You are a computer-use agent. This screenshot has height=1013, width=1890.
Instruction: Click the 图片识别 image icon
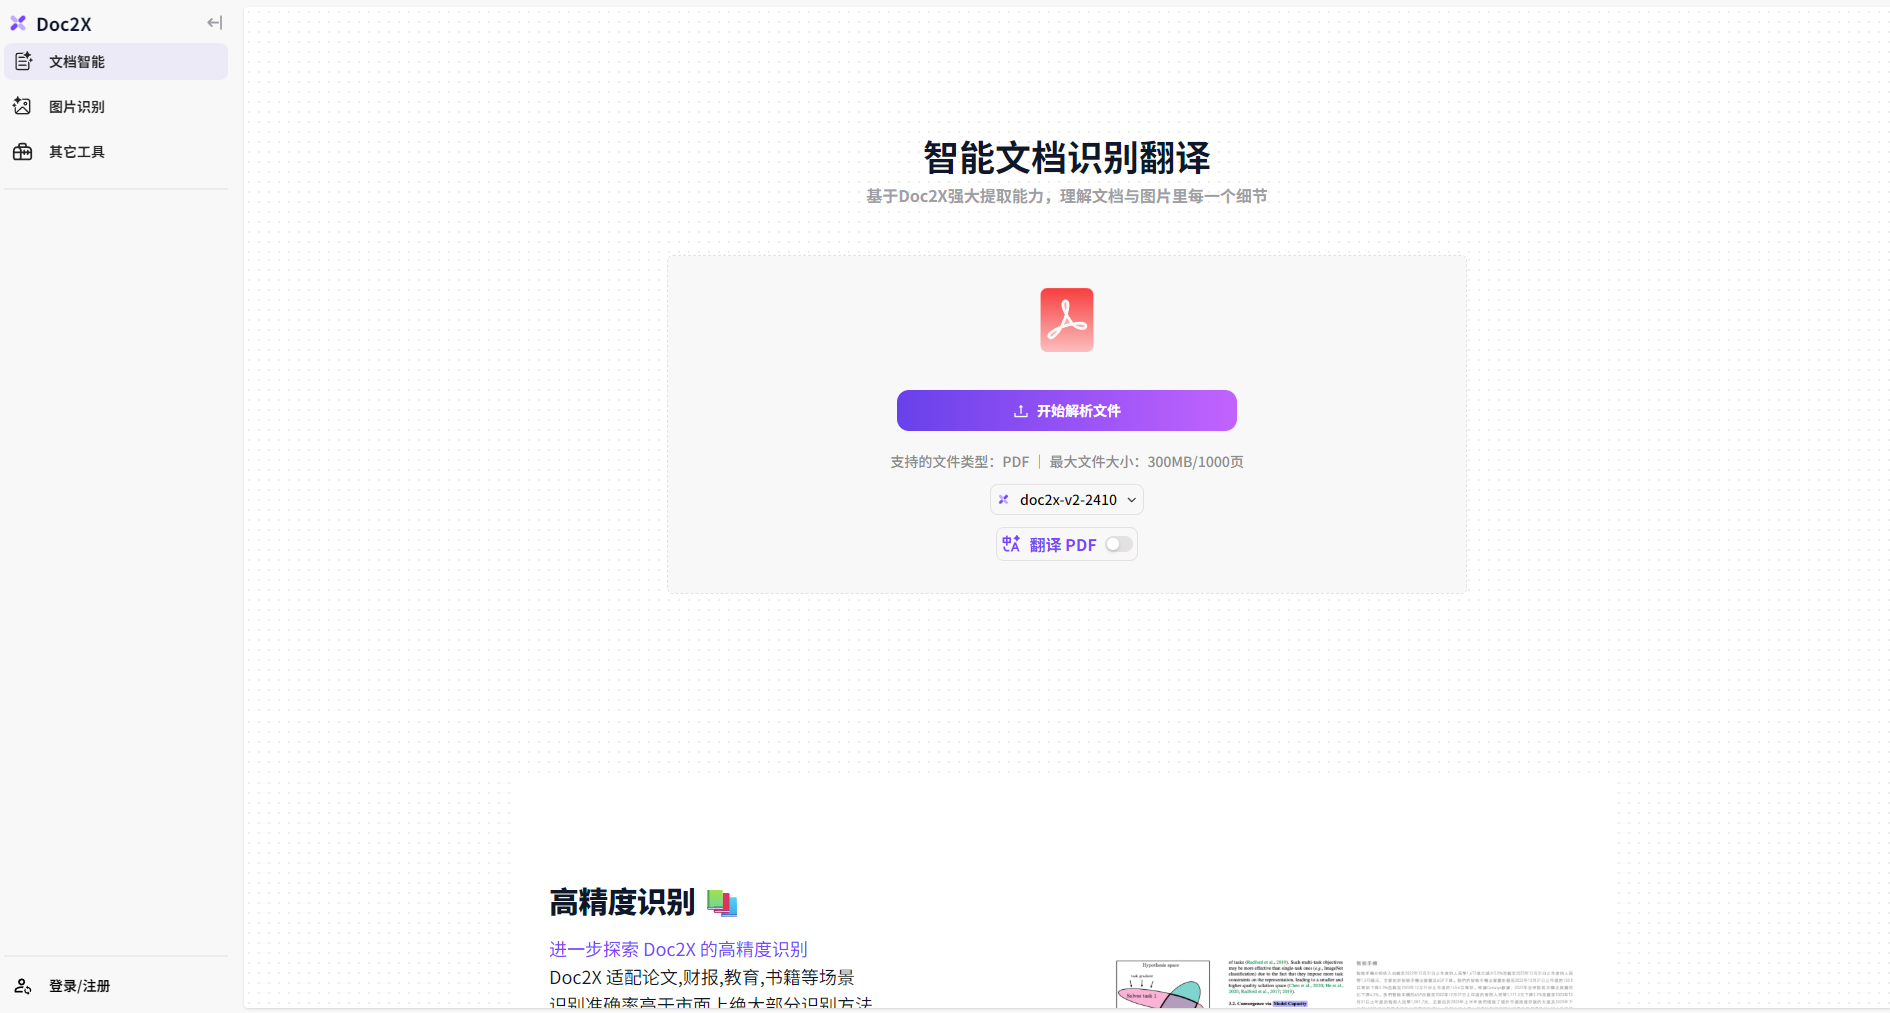click(22, 106)
